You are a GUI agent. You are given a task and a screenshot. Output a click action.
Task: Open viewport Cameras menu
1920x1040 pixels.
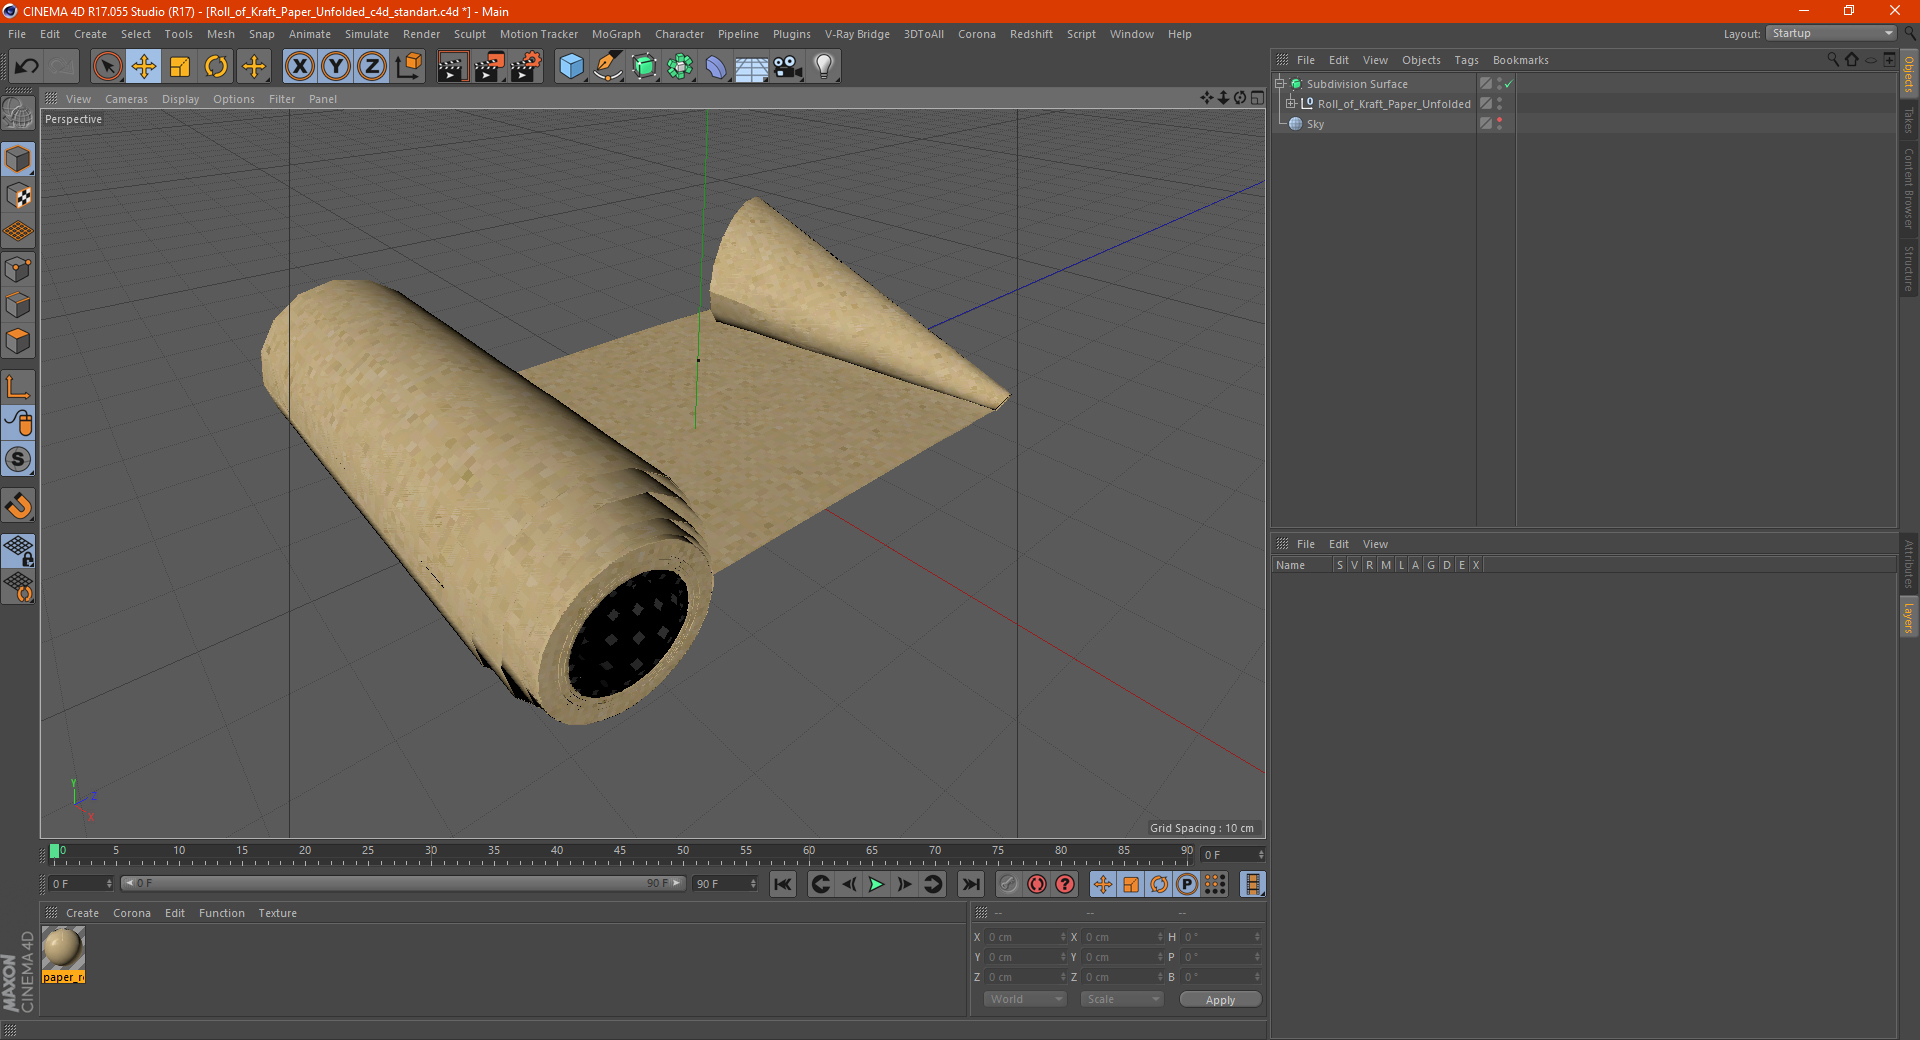coord(126,99)
